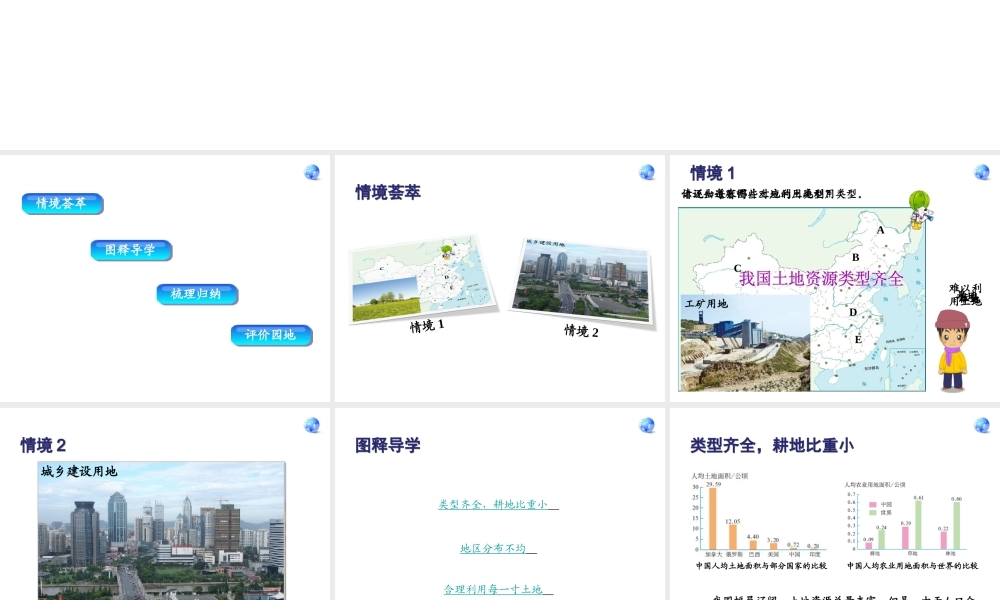The height and width of the screenshot is (600, 1000).
Task: Click the blue 梳理归纳 button
Action: (197, 294)
